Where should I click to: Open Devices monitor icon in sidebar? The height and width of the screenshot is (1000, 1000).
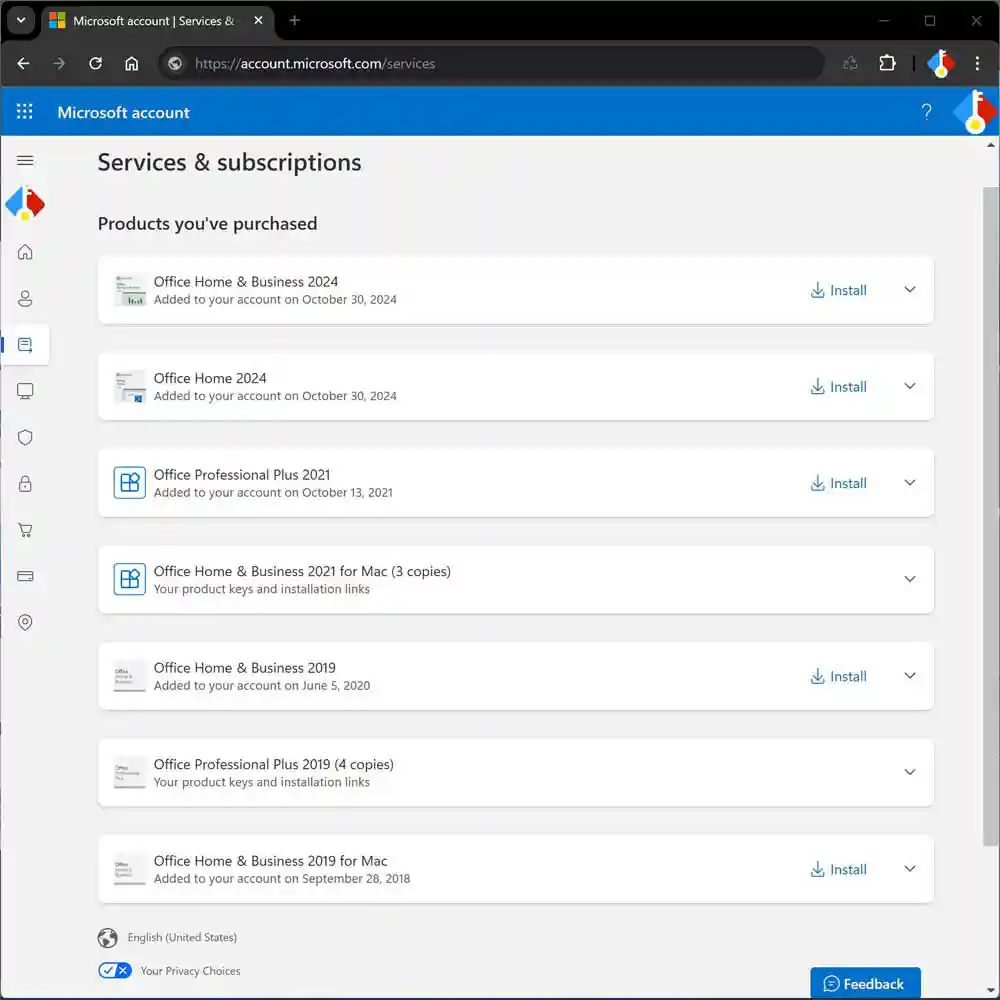(25, 391)
